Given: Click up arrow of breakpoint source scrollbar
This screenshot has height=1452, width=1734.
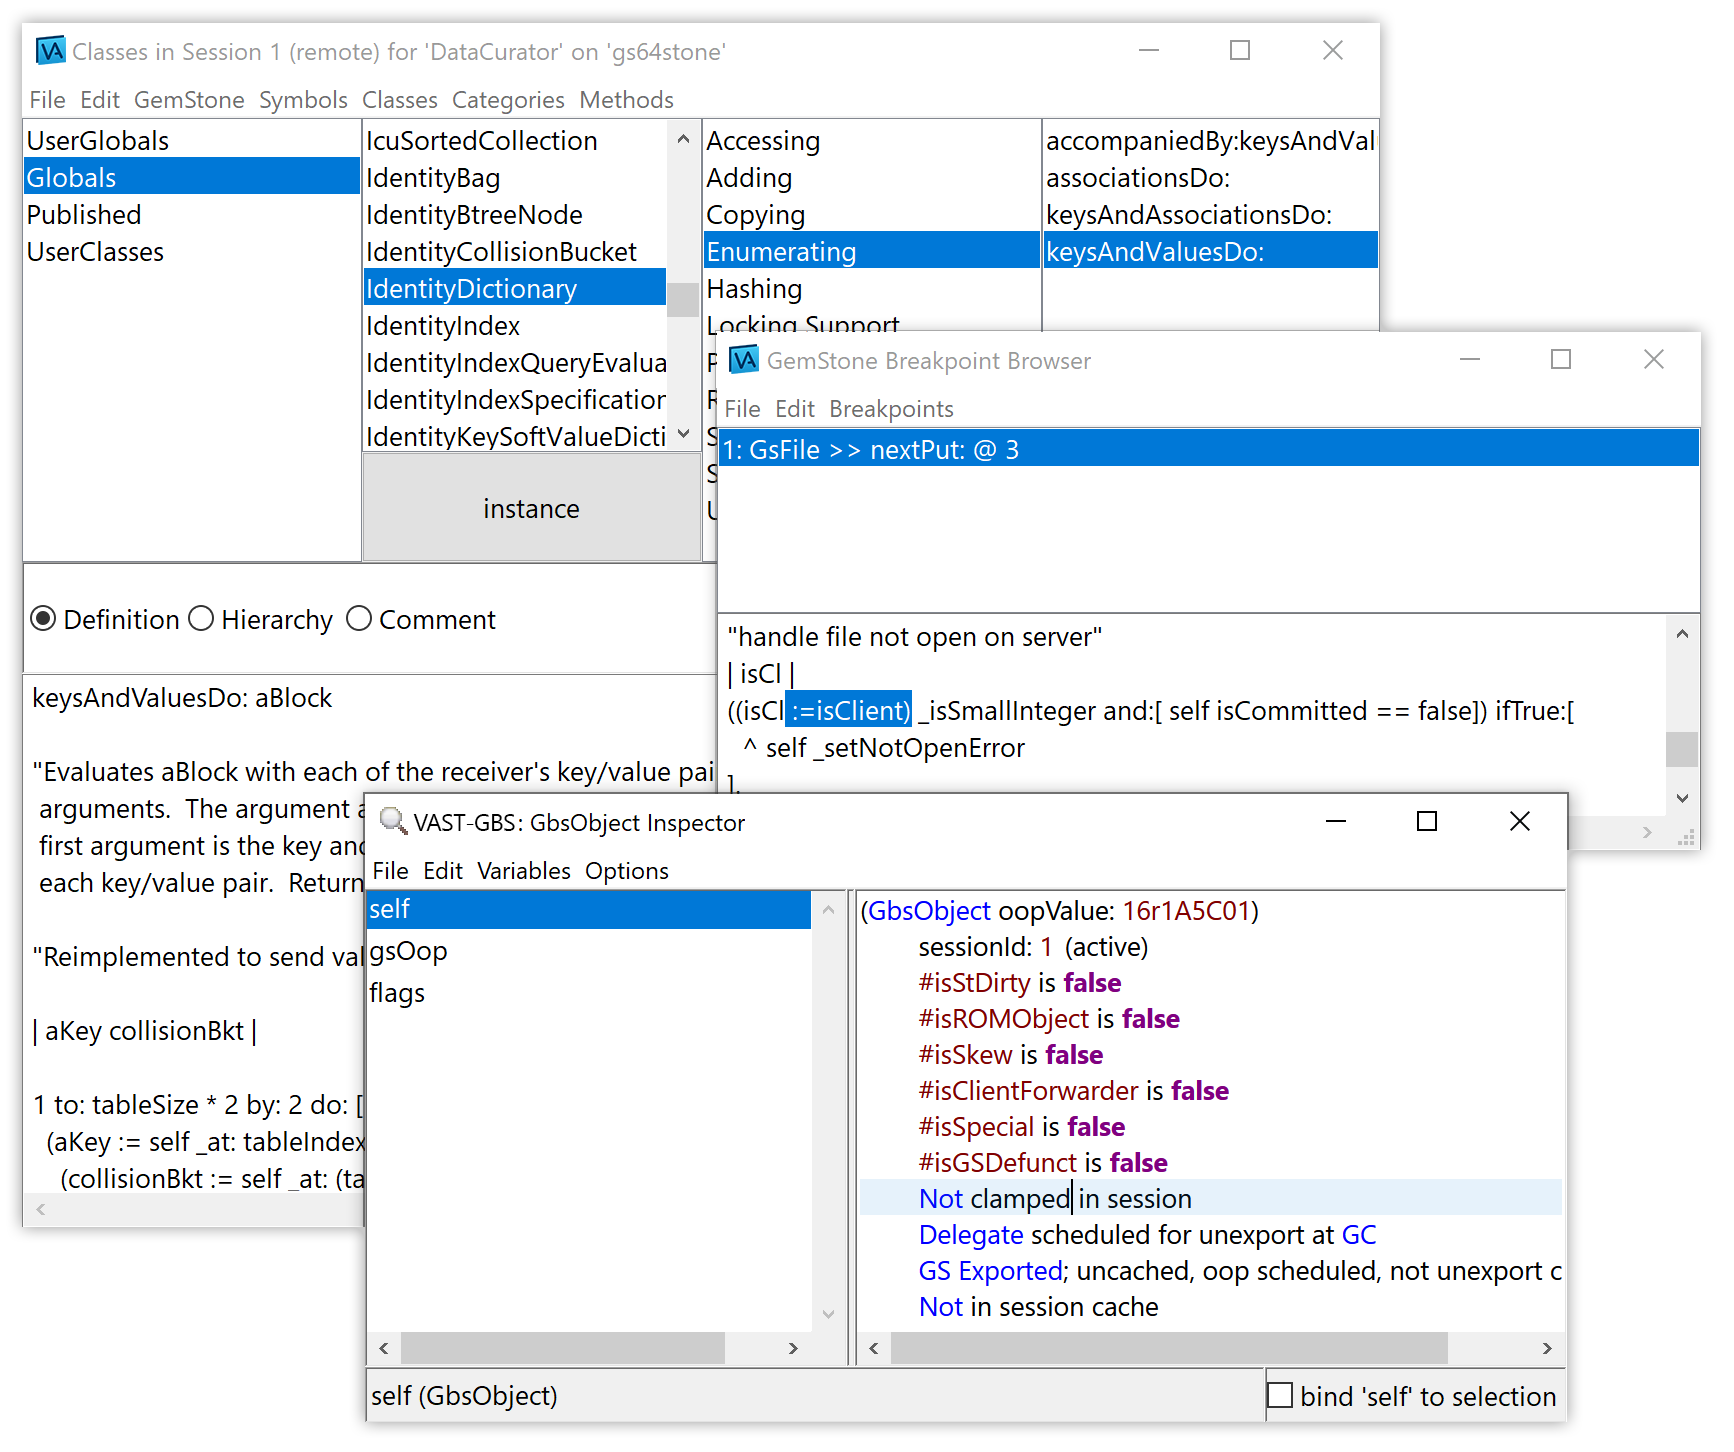Looking at the screenshot, I should click(x=1682, y=633).
